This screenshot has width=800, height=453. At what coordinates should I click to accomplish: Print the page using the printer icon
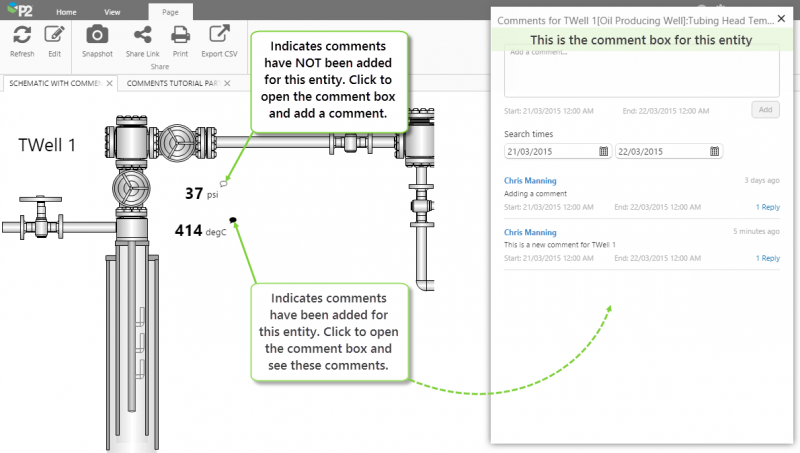pyautogui.click(x=180, y=35)
